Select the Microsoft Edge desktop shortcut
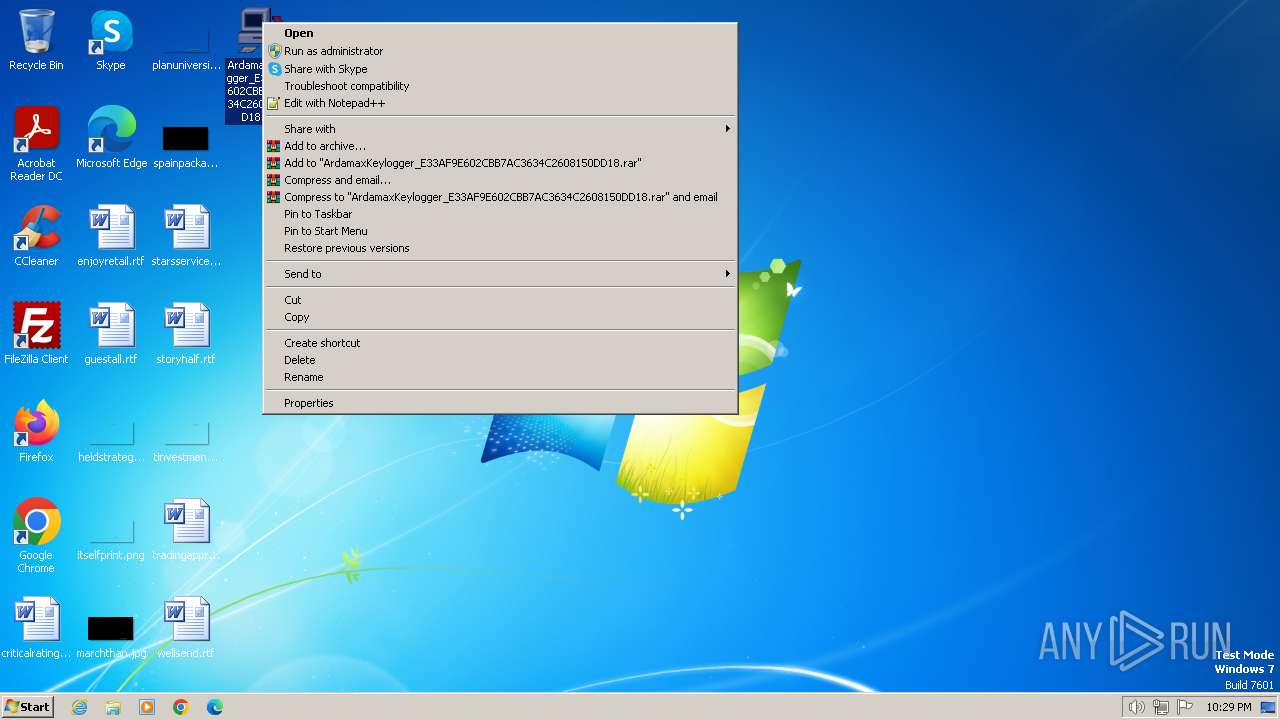The height and width of the screenshot is (720, 1280). point(111,138)
